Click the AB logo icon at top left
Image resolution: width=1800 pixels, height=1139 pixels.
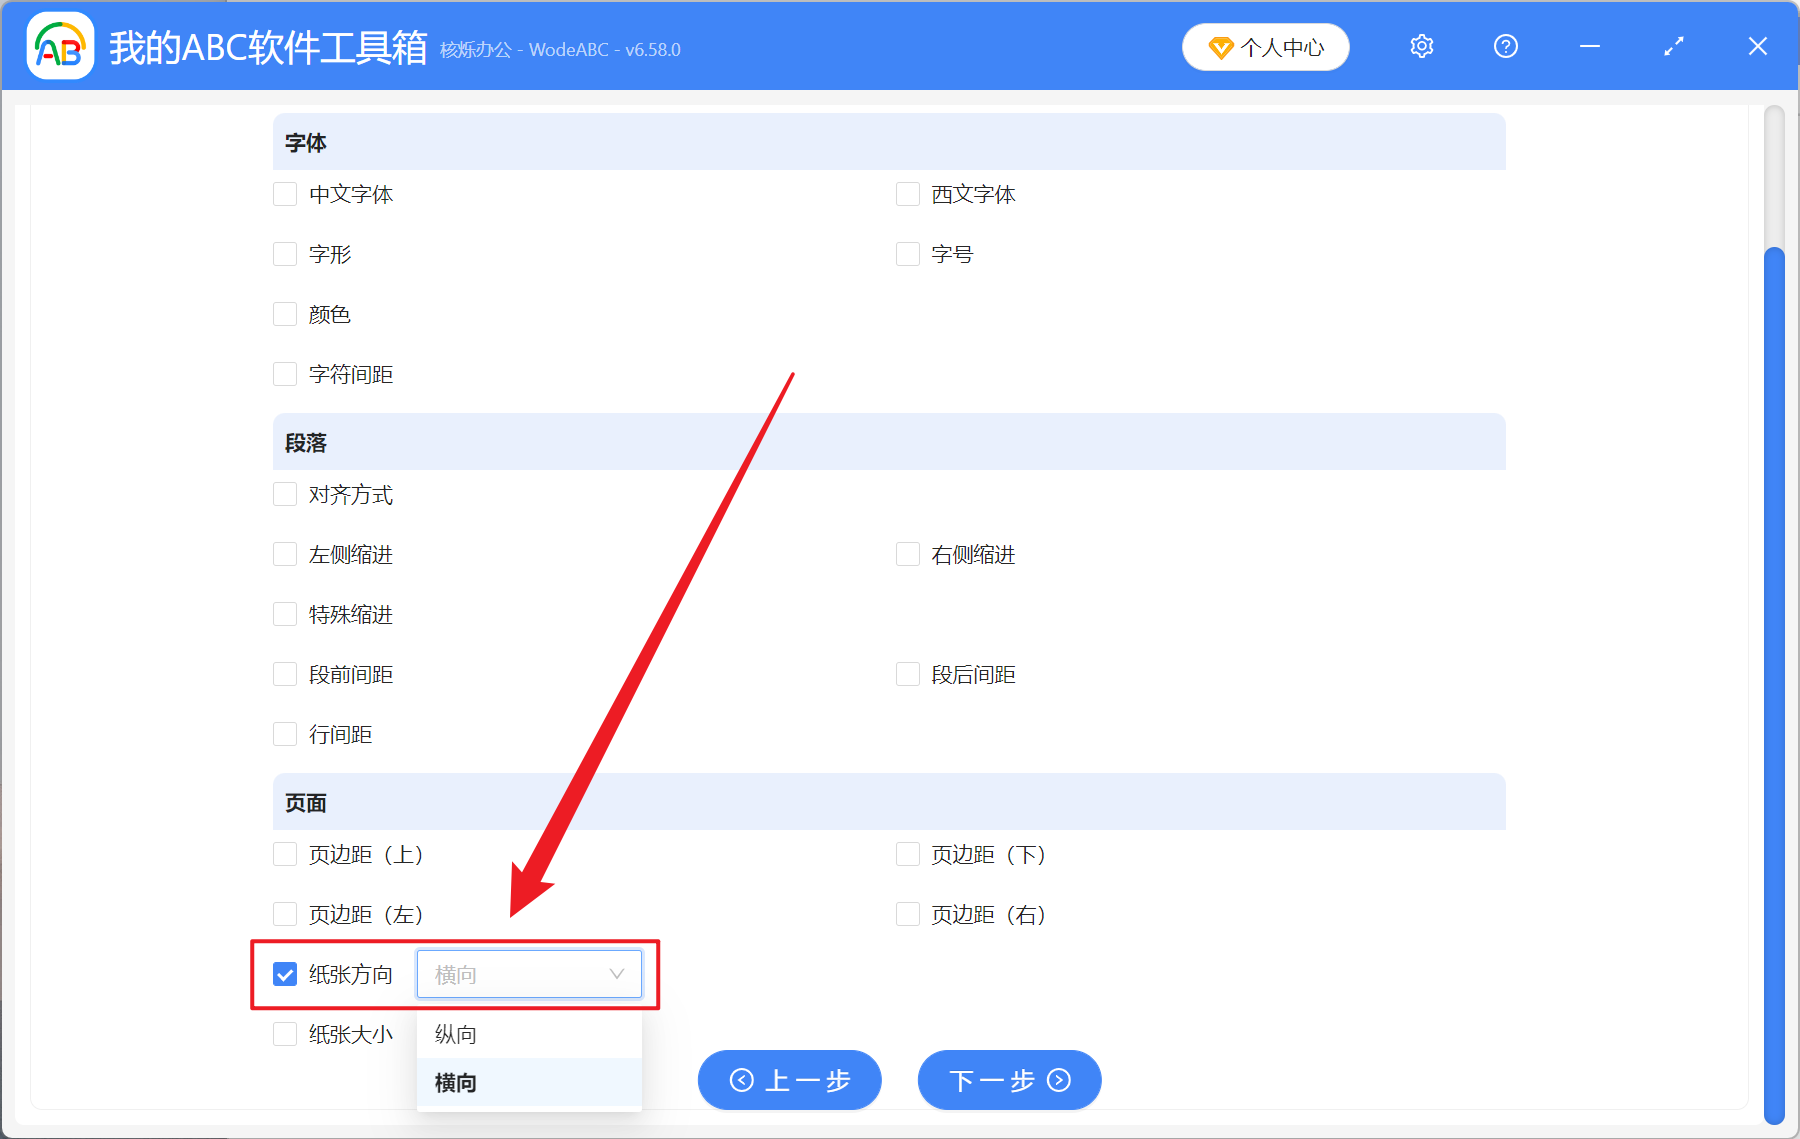59,45
